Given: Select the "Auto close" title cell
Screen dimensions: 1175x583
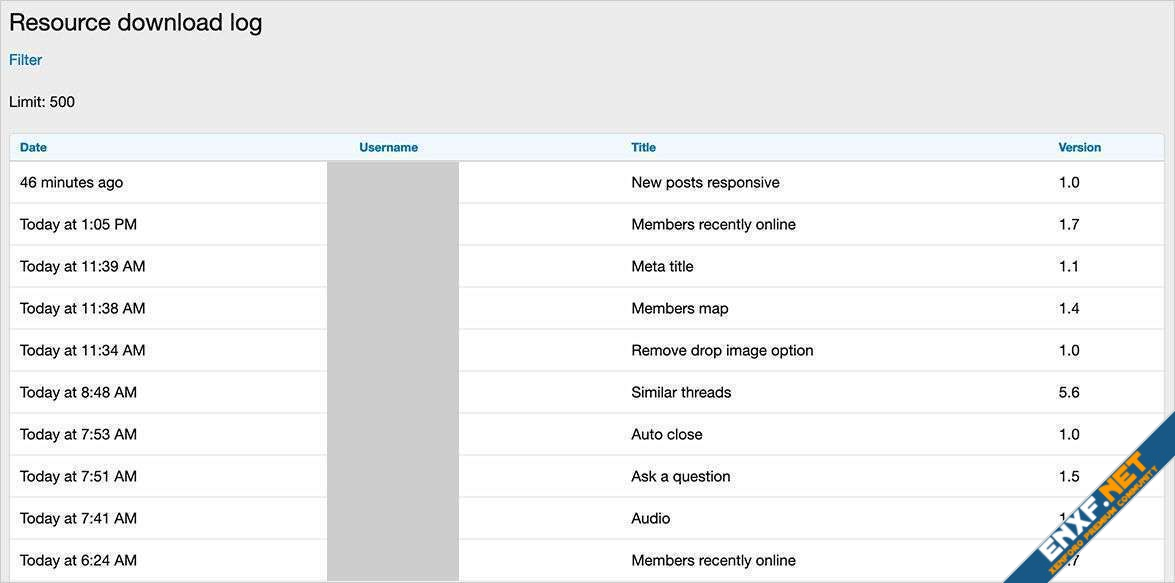Looking at the screenshot, I should (666, 435).
